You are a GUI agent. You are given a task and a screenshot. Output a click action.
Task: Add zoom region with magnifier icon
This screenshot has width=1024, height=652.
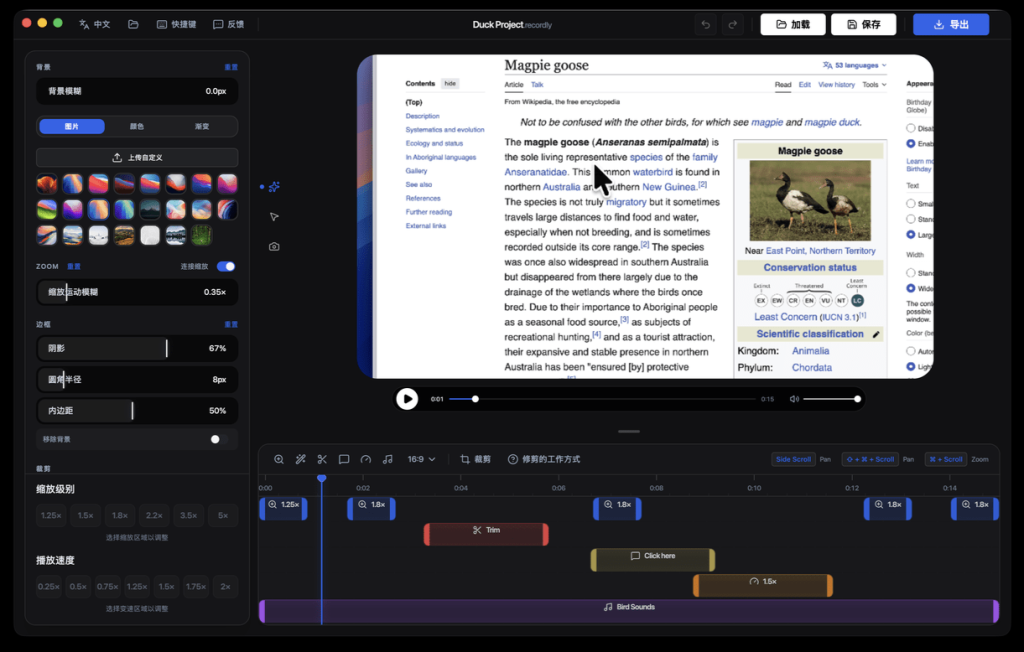279,459
